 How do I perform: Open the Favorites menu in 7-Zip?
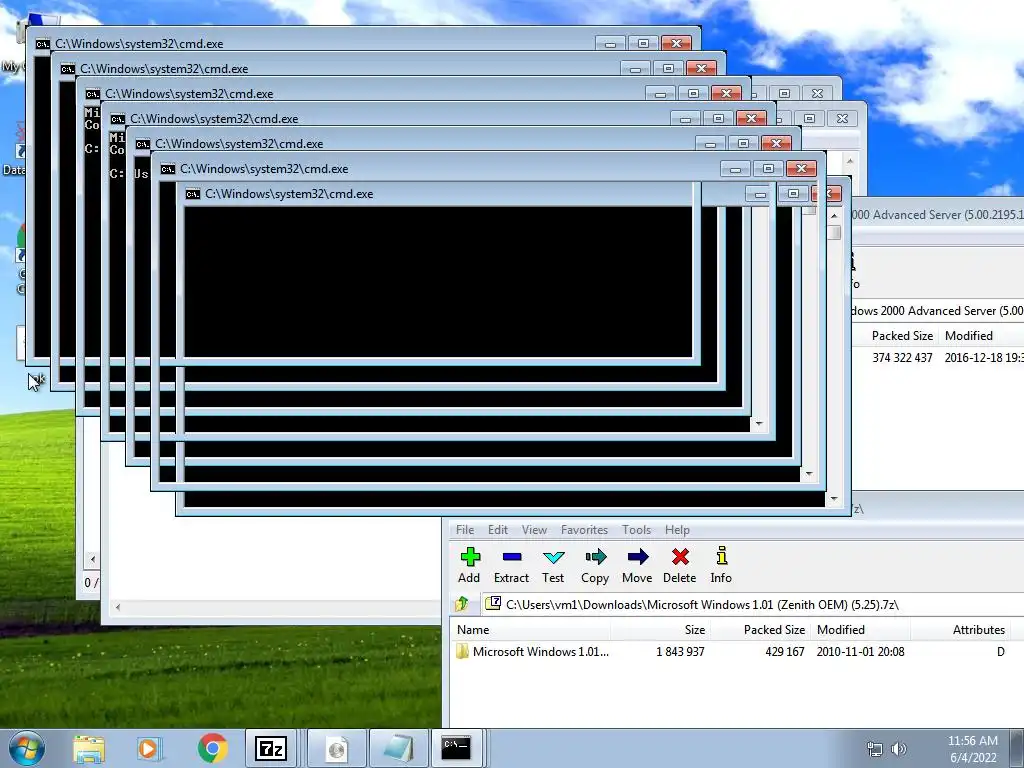click(x=584, y=530)
